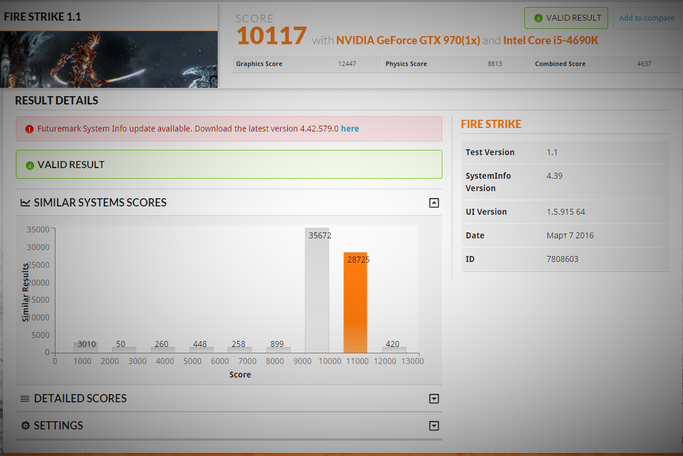
Task: Click the 260 bar label in chart
Action: point(162,344)
